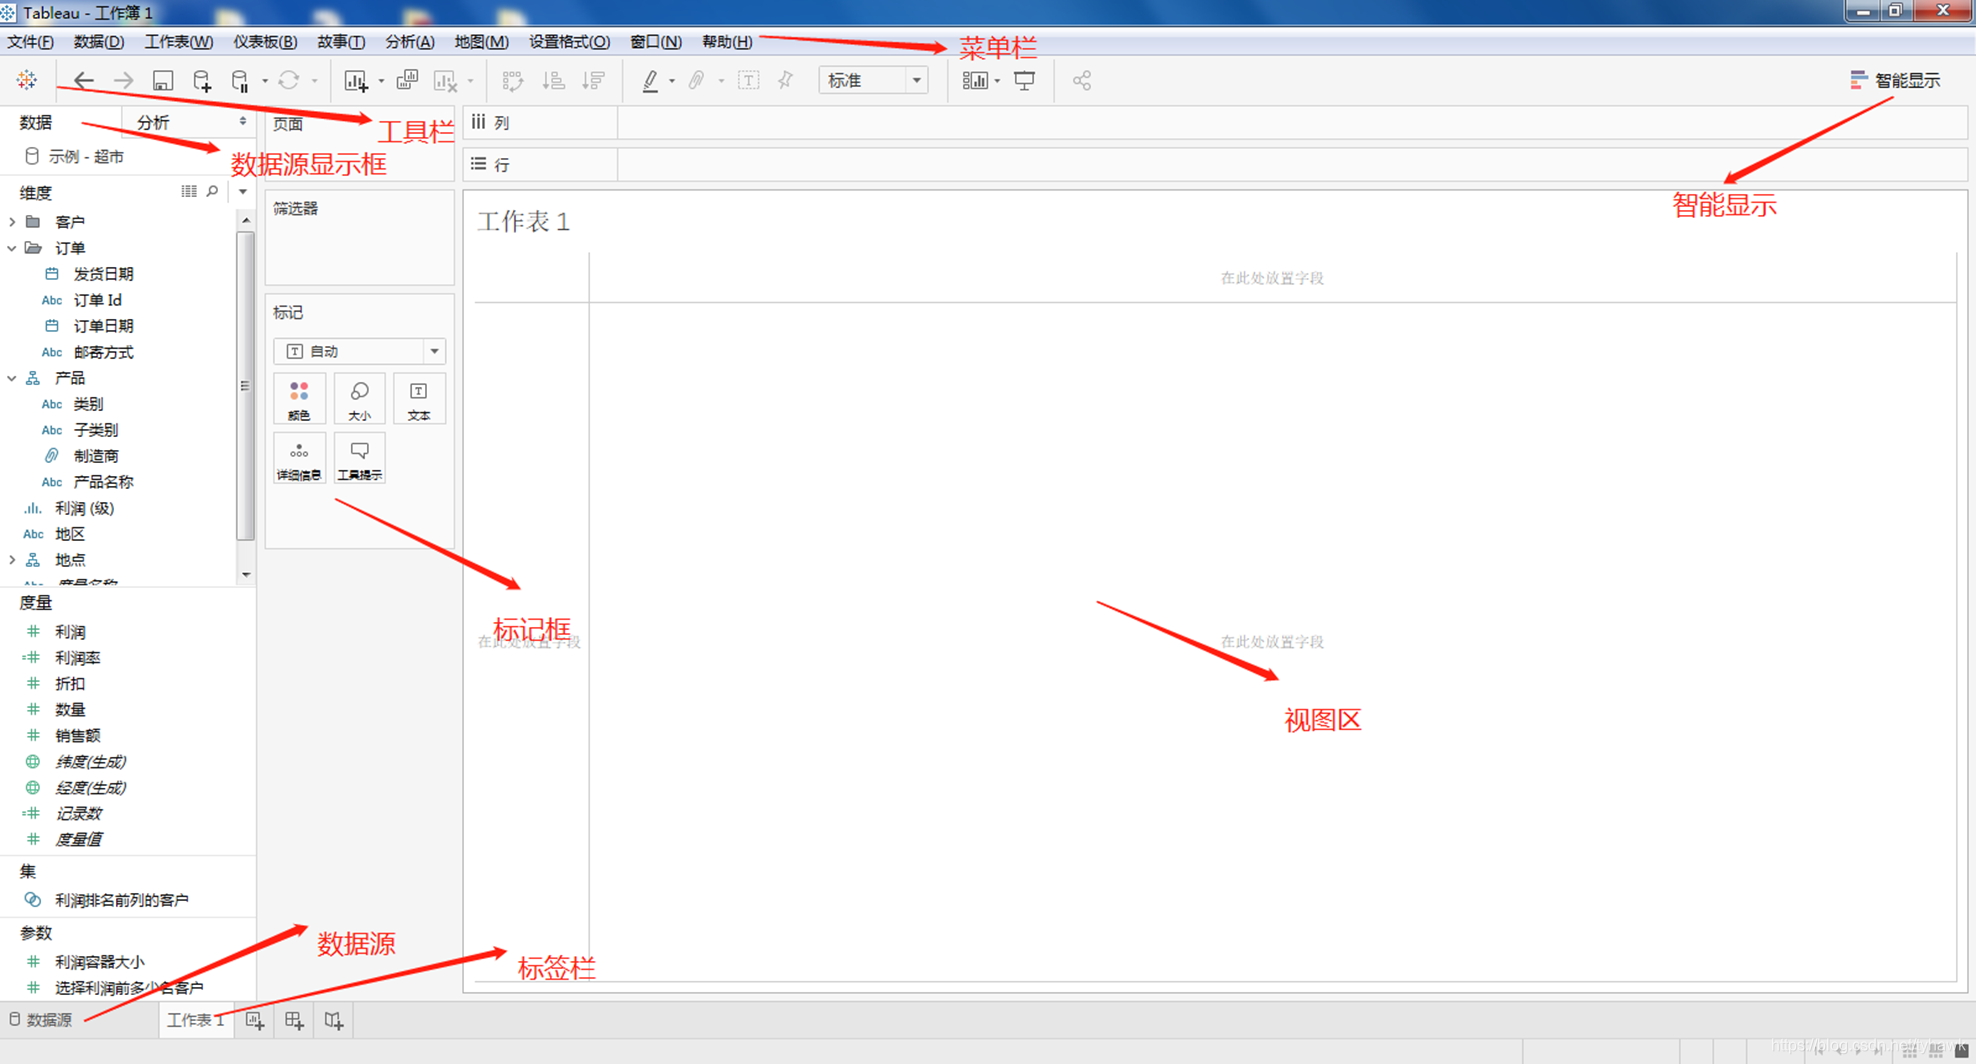Screen dimensions: 1976x1064
Task: Open the 分析(A) menu
Action: click(x=410, y=42)
